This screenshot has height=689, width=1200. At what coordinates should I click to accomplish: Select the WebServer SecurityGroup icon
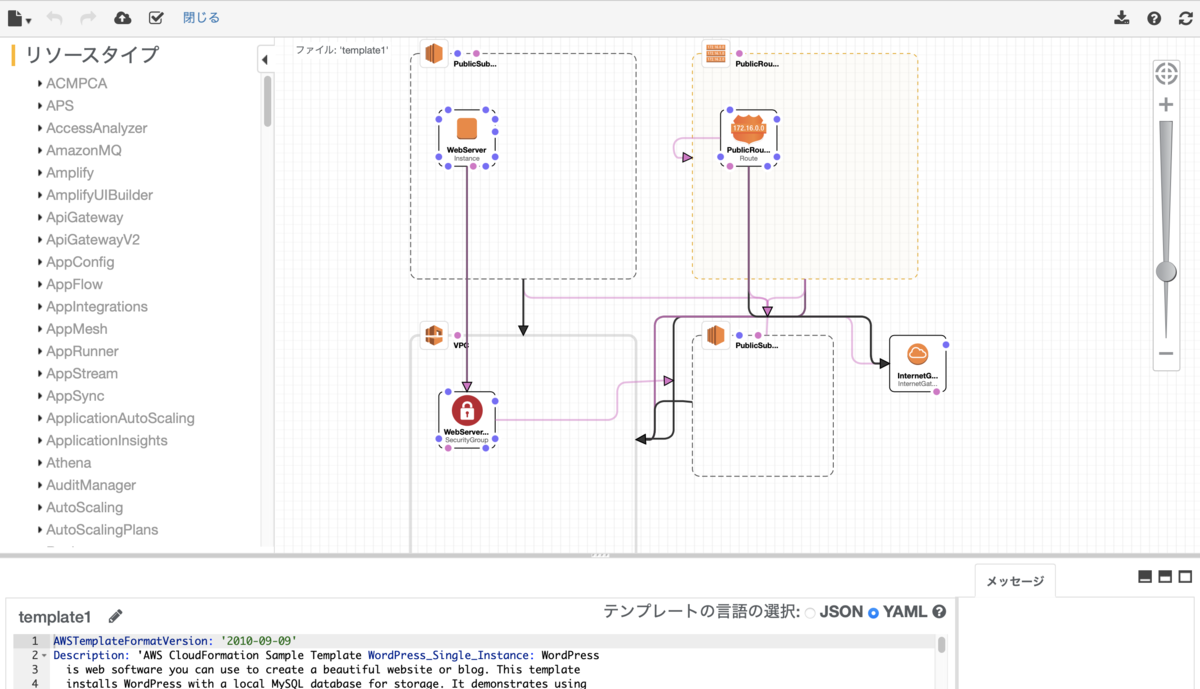click(x=466, y=412)
